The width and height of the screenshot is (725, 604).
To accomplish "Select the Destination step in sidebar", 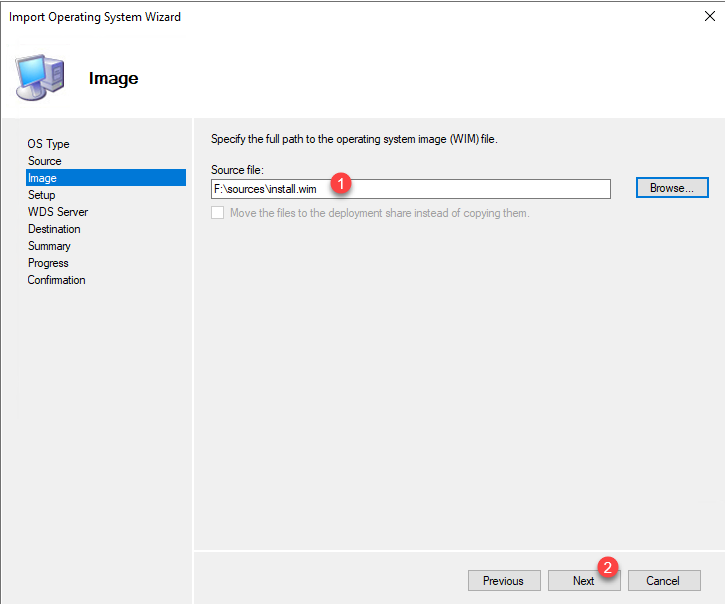I will 54,229.
